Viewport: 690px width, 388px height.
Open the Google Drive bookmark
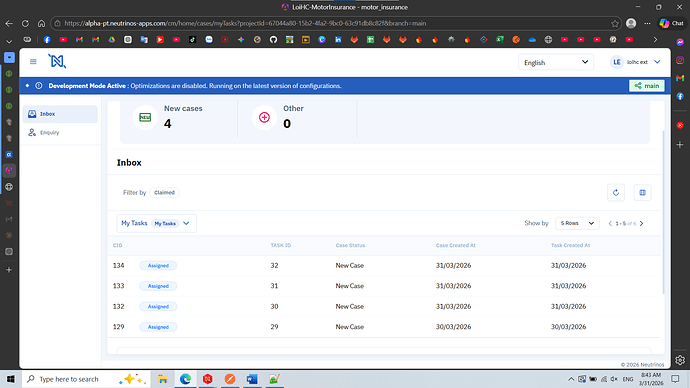[112, 40]
